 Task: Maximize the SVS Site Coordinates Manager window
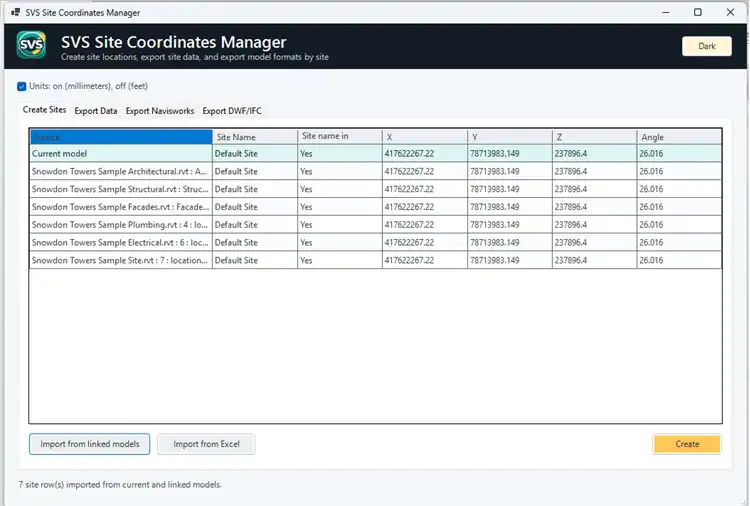click(698, 12)
